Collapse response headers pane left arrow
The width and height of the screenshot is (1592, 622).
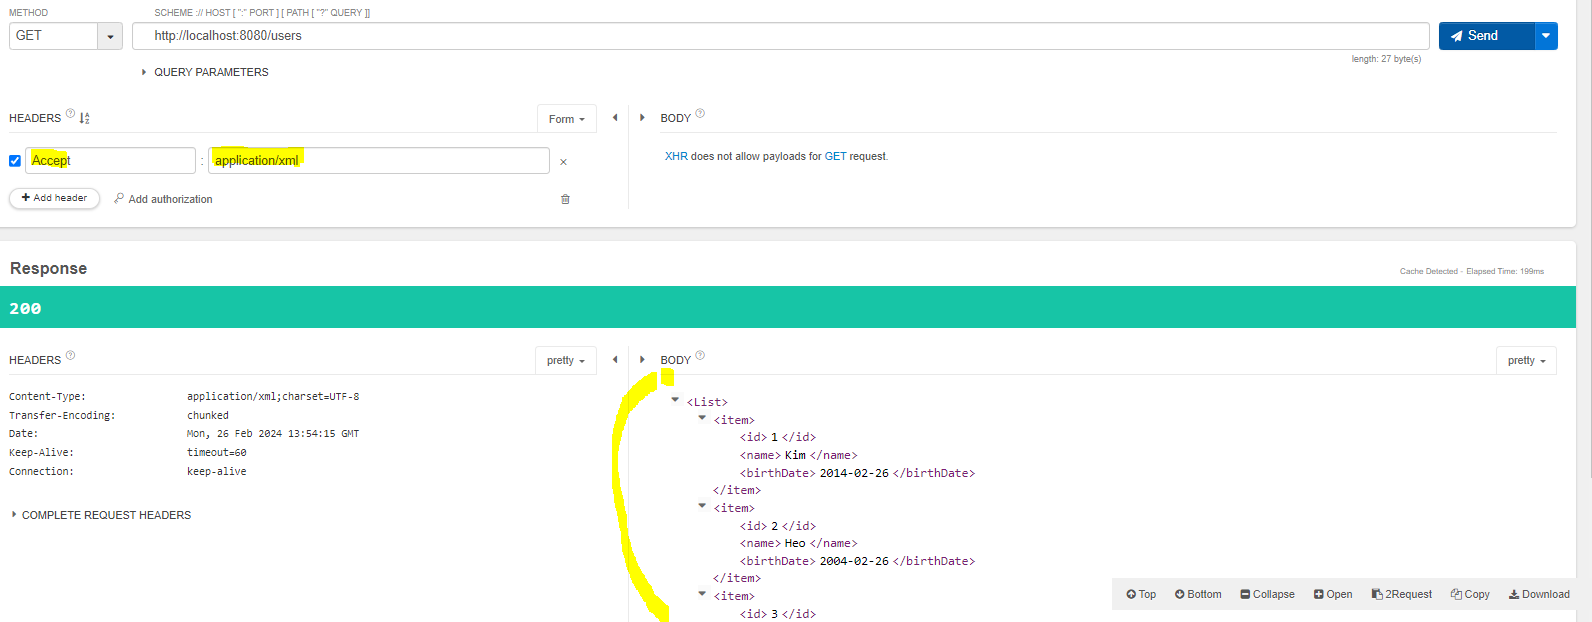pyautogui.click(x=615, y=359)
